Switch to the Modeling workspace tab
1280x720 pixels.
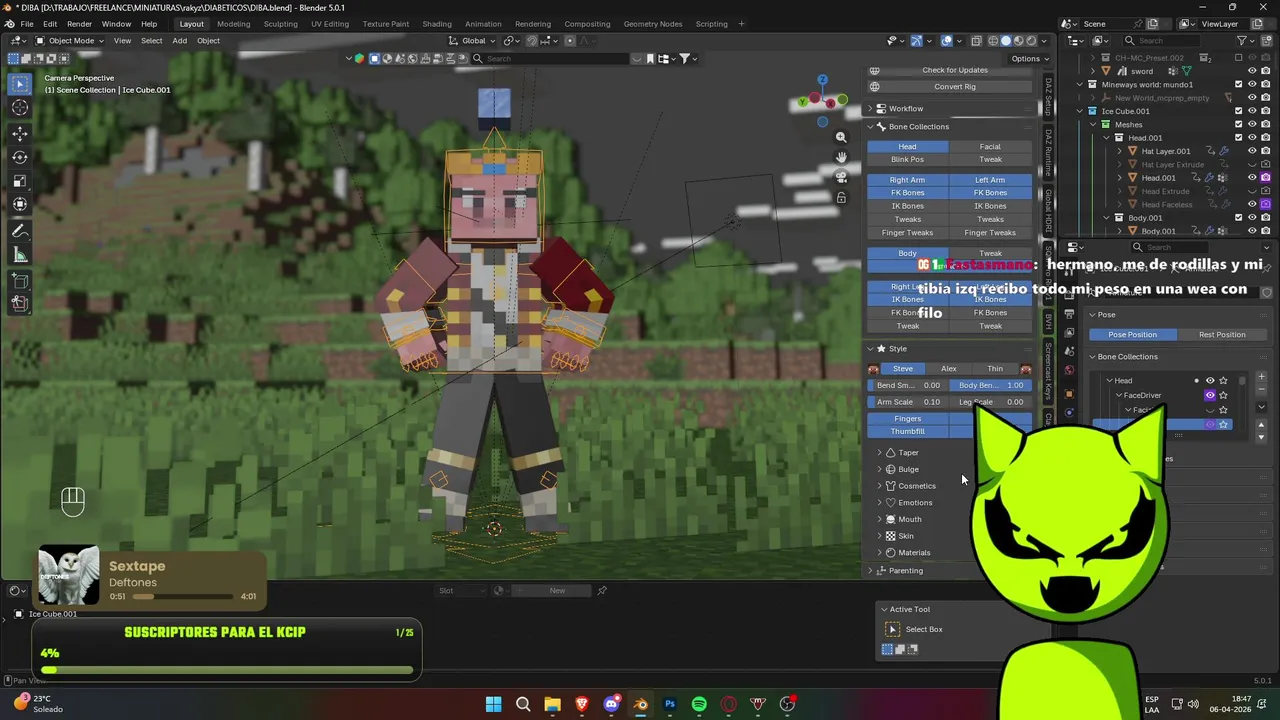click(234, 24)
